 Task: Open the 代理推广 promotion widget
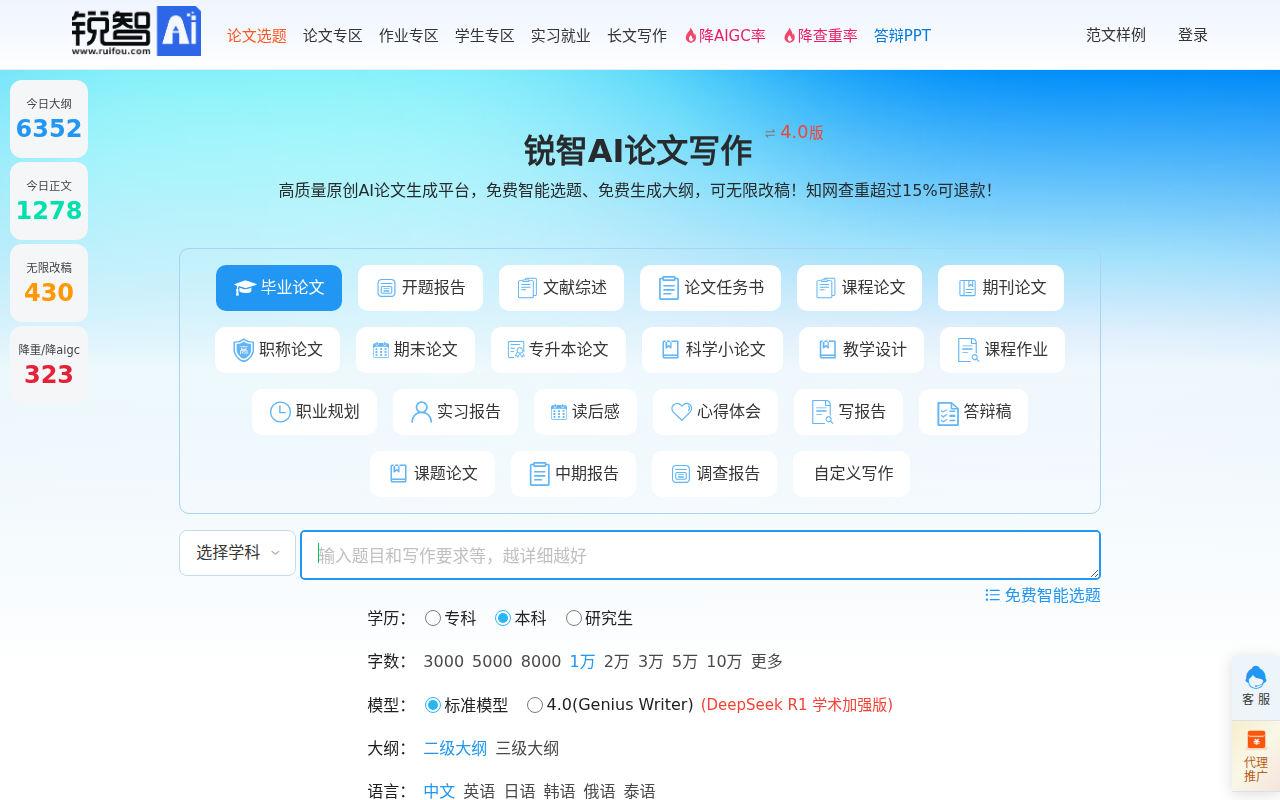click(1256, 756)
